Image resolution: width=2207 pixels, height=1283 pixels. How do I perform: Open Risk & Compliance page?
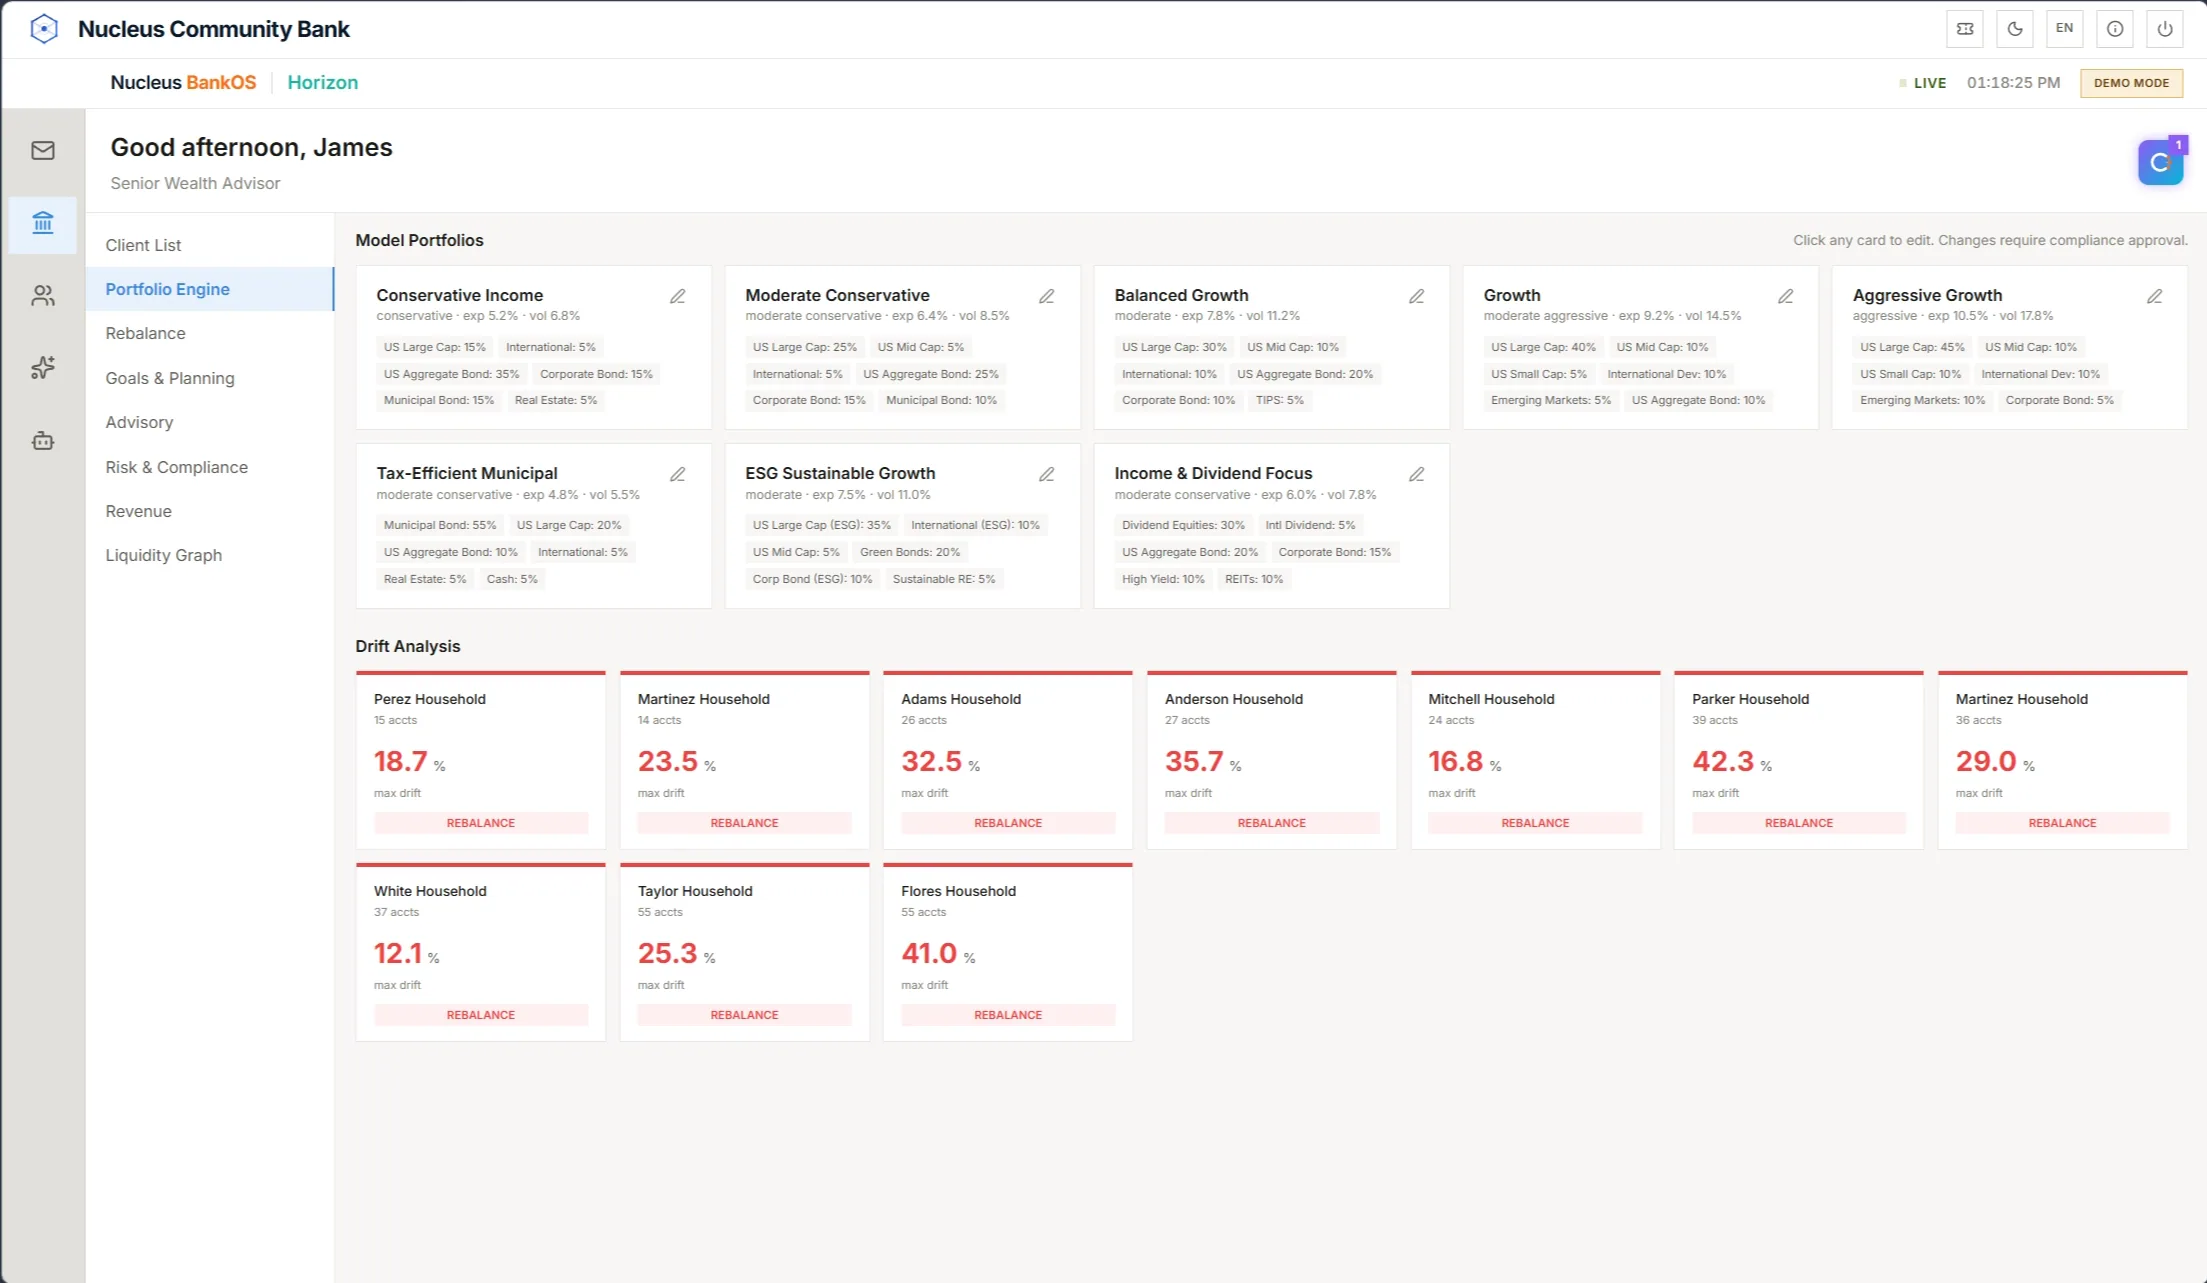(210, 467)
